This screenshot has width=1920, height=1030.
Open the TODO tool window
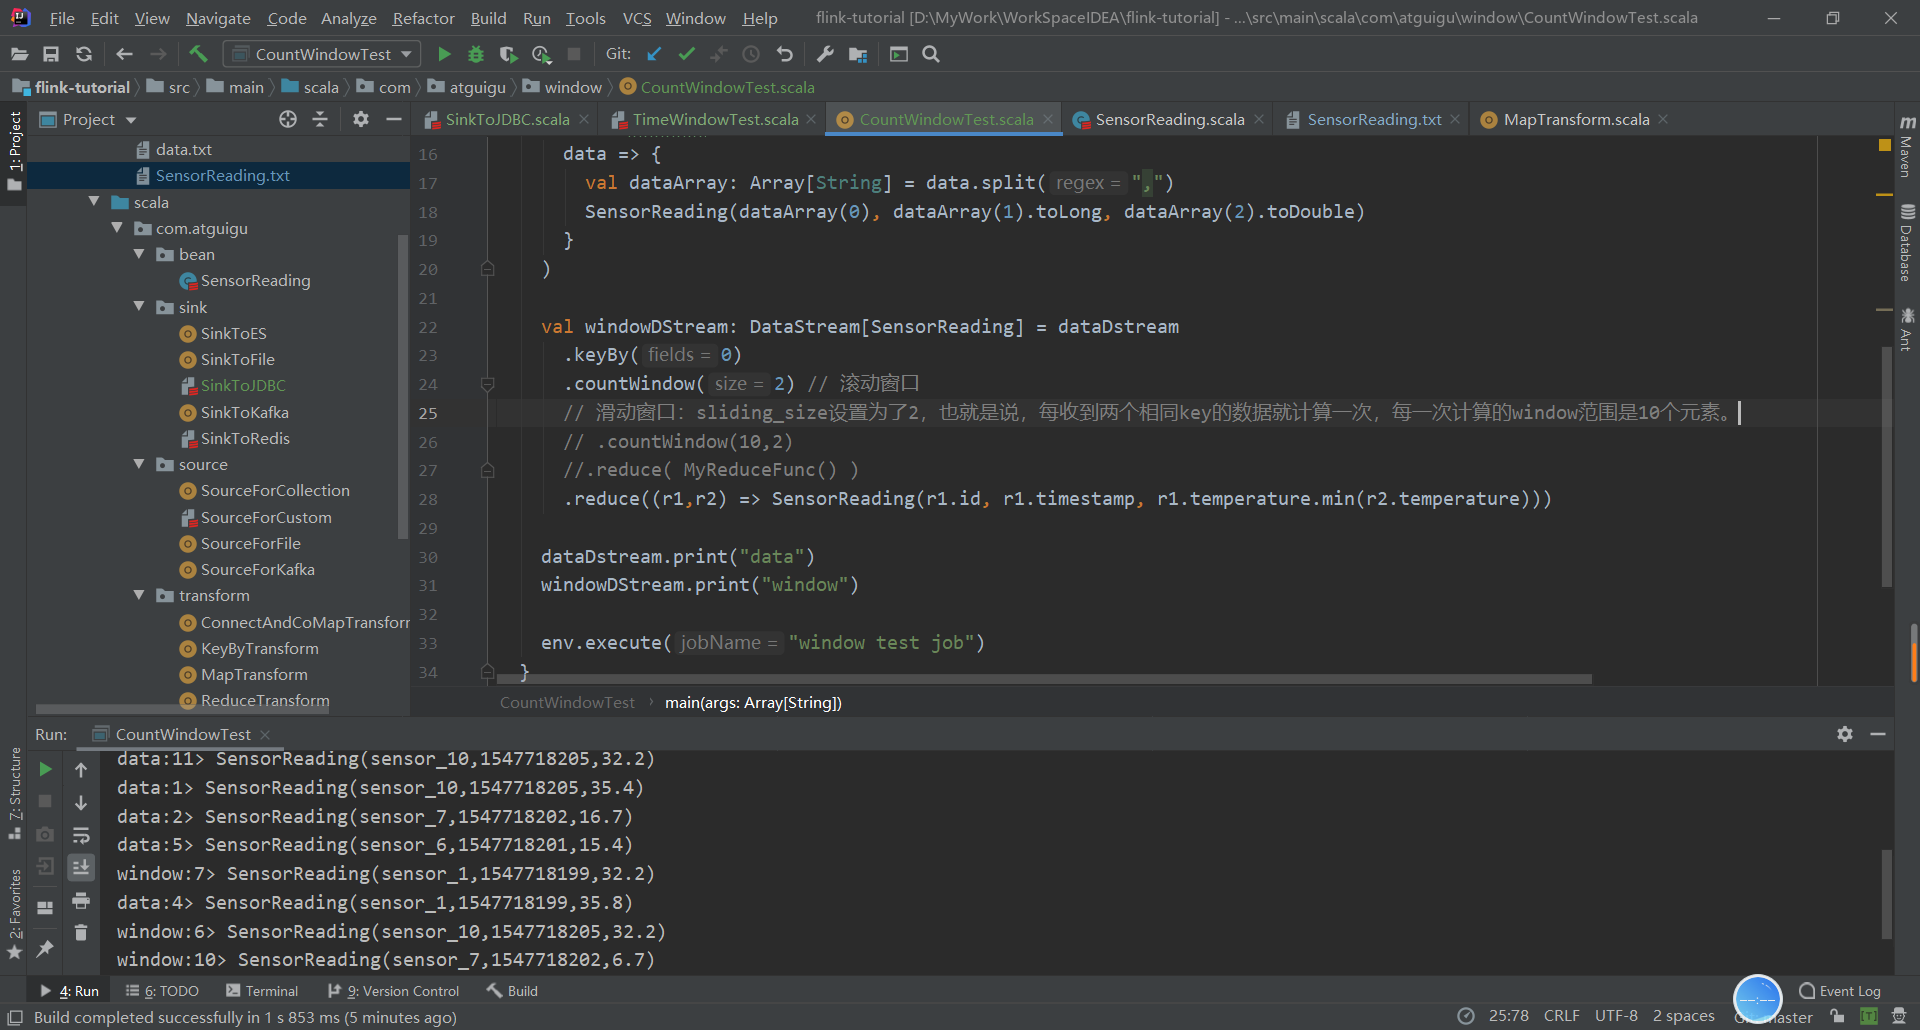click(x=162, y=991)
